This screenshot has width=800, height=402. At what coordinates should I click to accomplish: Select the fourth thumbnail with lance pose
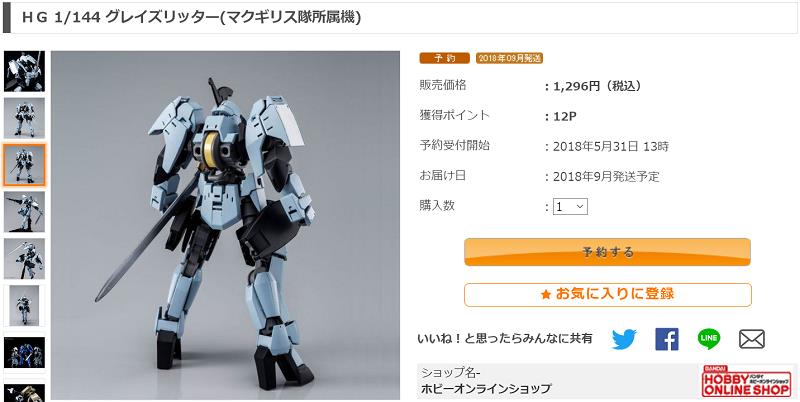pos(24,212)
